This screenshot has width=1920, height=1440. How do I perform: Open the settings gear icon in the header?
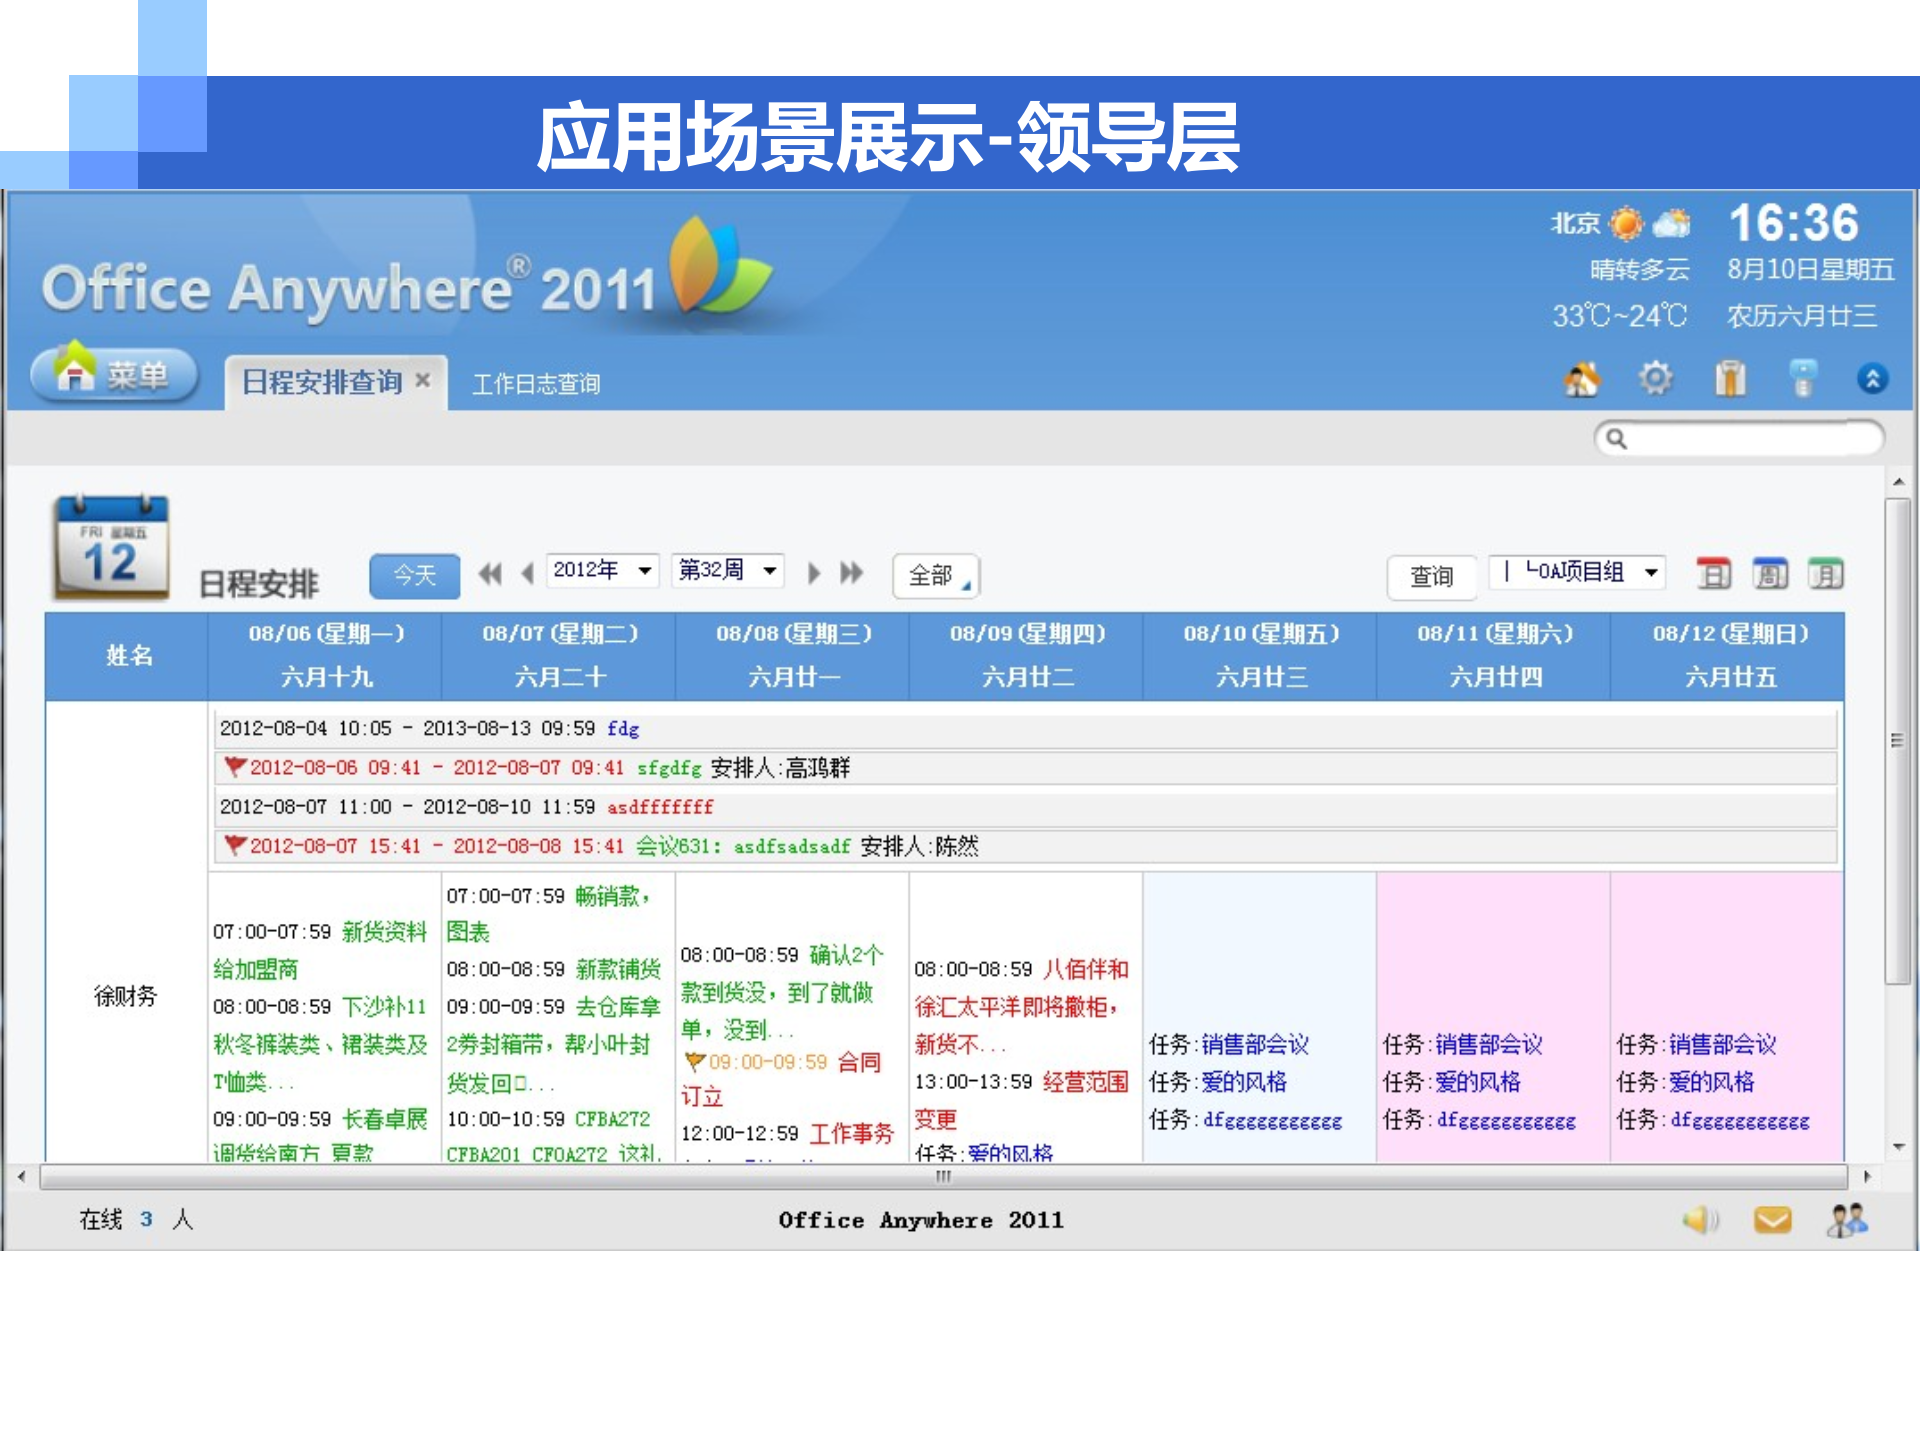[x=1656, y=378]
